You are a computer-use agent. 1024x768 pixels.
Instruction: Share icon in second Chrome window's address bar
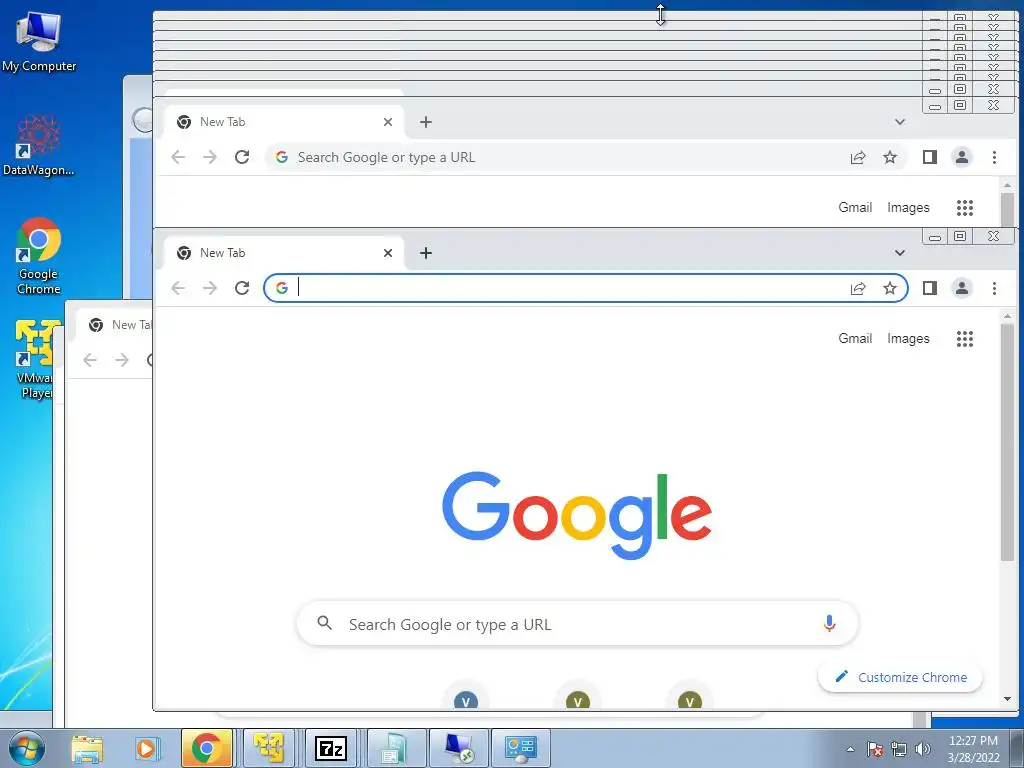coord(858,157)
